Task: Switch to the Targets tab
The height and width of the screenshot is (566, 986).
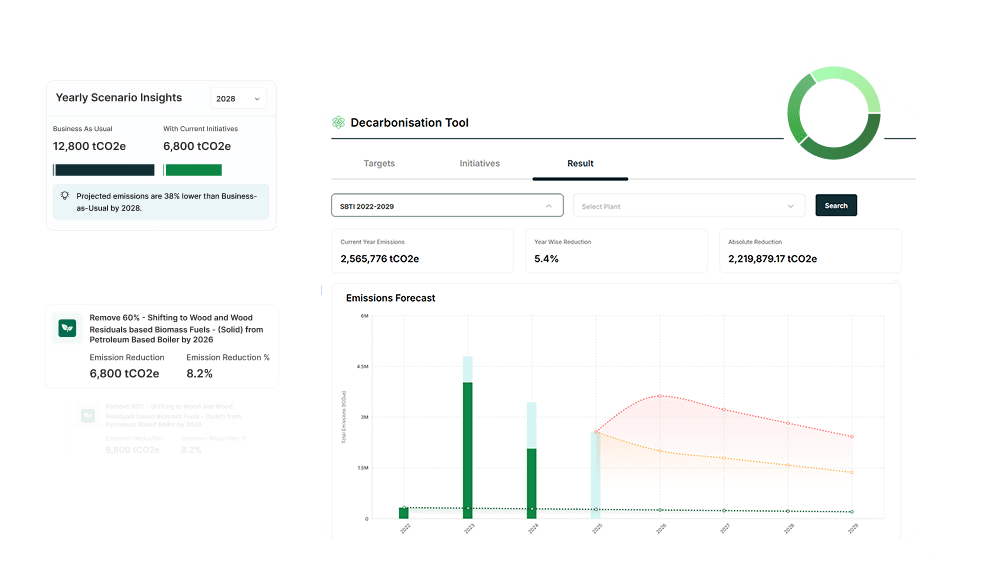Action: pos(379,164)
